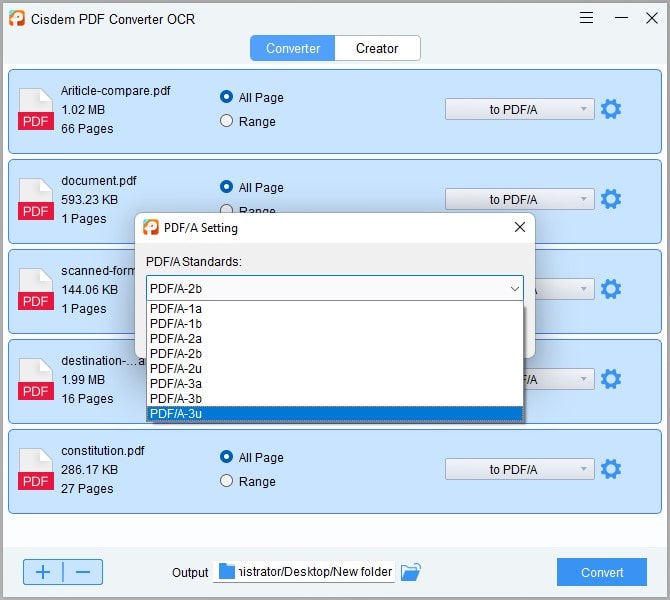Open settings gear for document.pdf
Screen dimensions: 670x600
tap(611, 199)
